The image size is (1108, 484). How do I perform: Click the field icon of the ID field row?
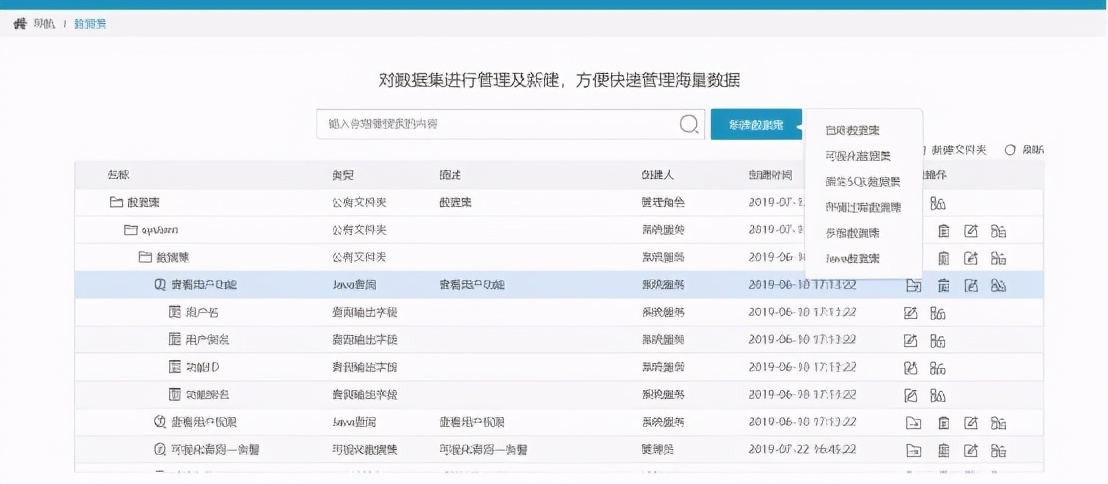(x=175, y=367)
